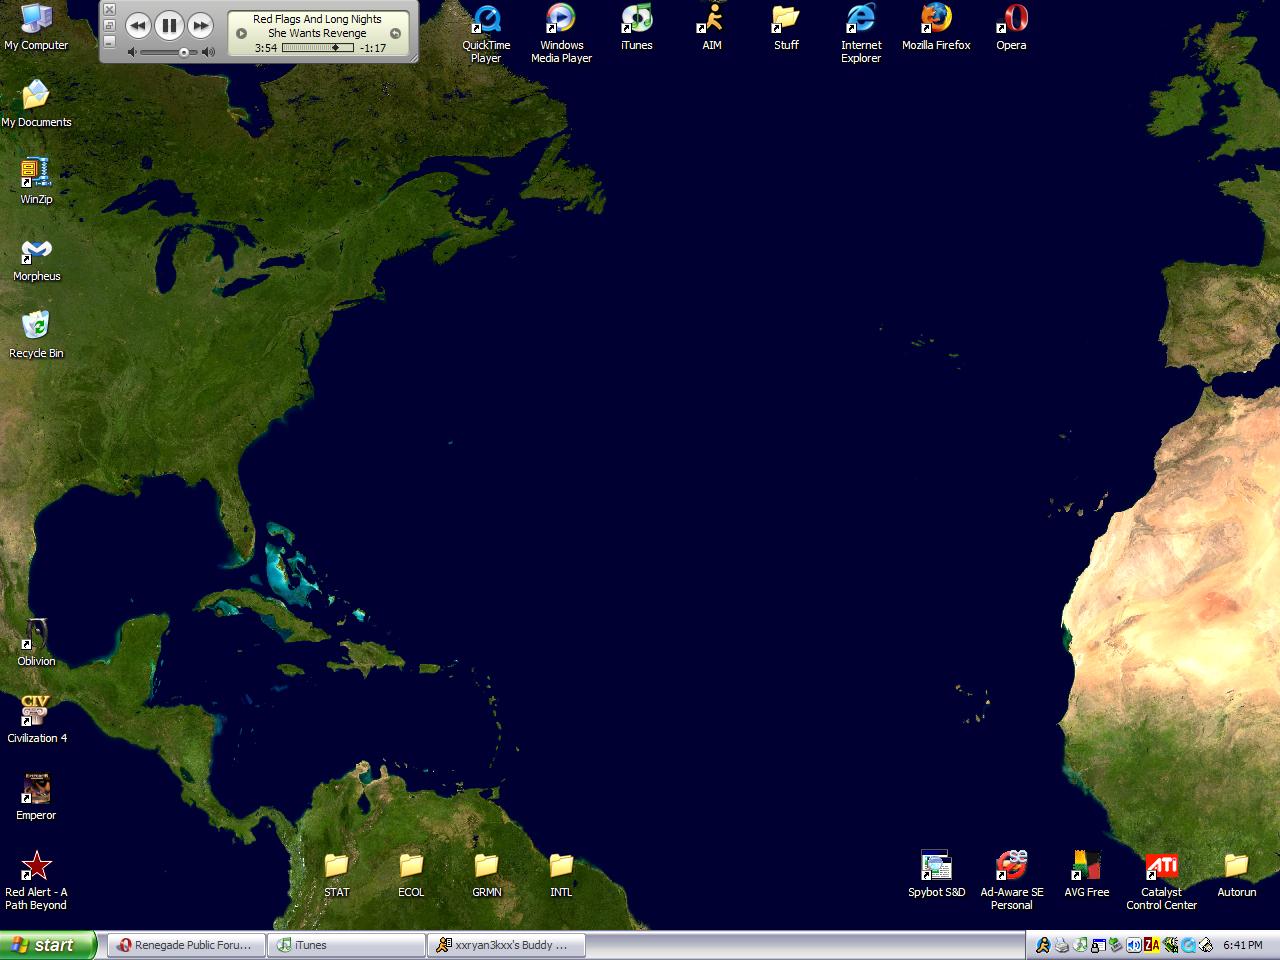Screen dimensions: 1280x960
Task: Restore iTunes mini player to full window
Action: point(110,25)
